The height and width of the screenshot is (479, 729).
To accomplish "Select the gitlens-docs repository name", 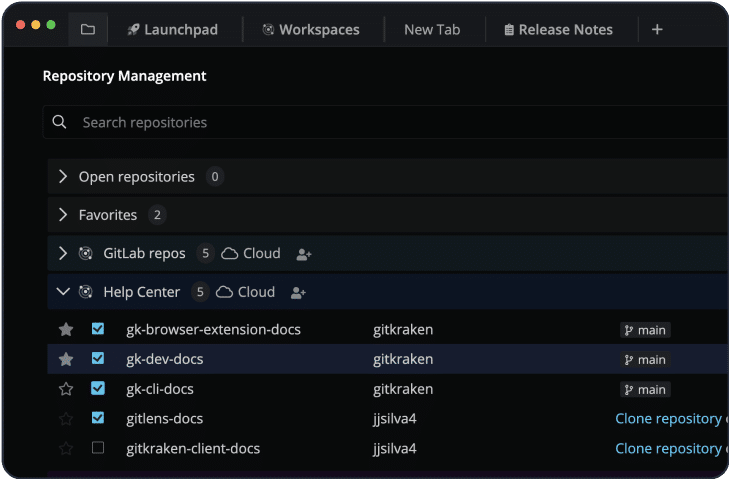I will [x=165, y=419].
